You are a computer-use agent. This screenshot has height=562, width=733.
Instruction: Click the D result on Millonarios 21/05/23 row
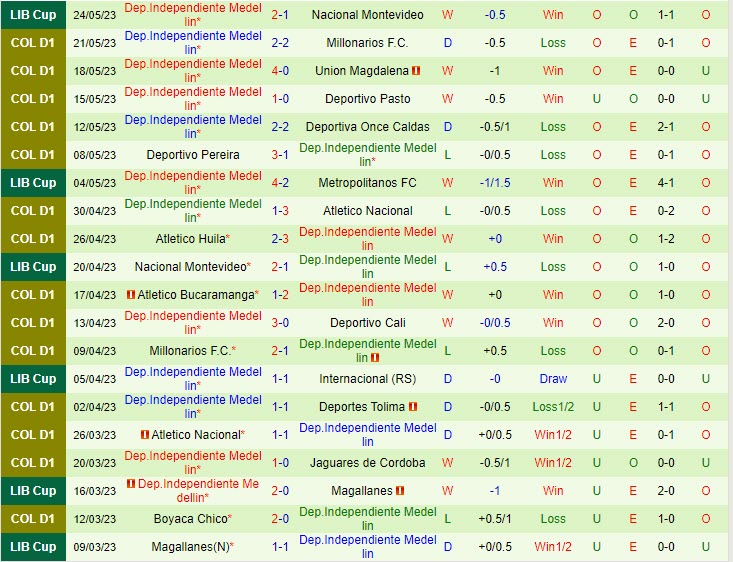pos(447,43)
